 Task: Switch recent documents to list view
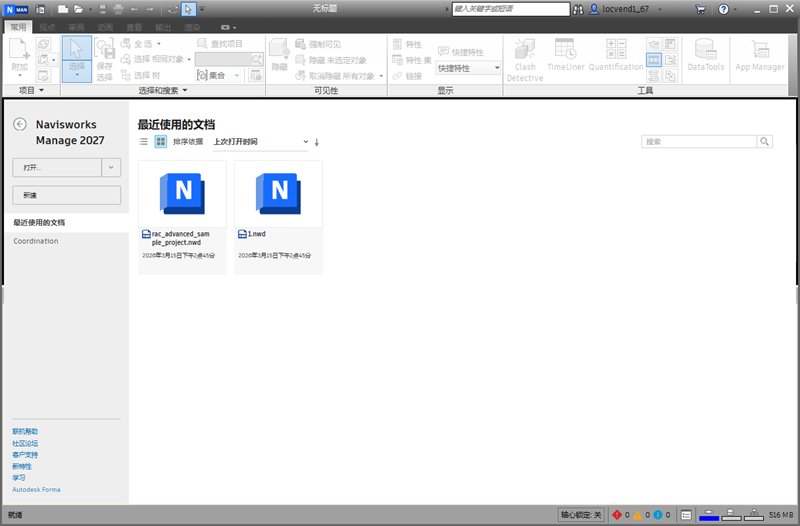[144, 141]
